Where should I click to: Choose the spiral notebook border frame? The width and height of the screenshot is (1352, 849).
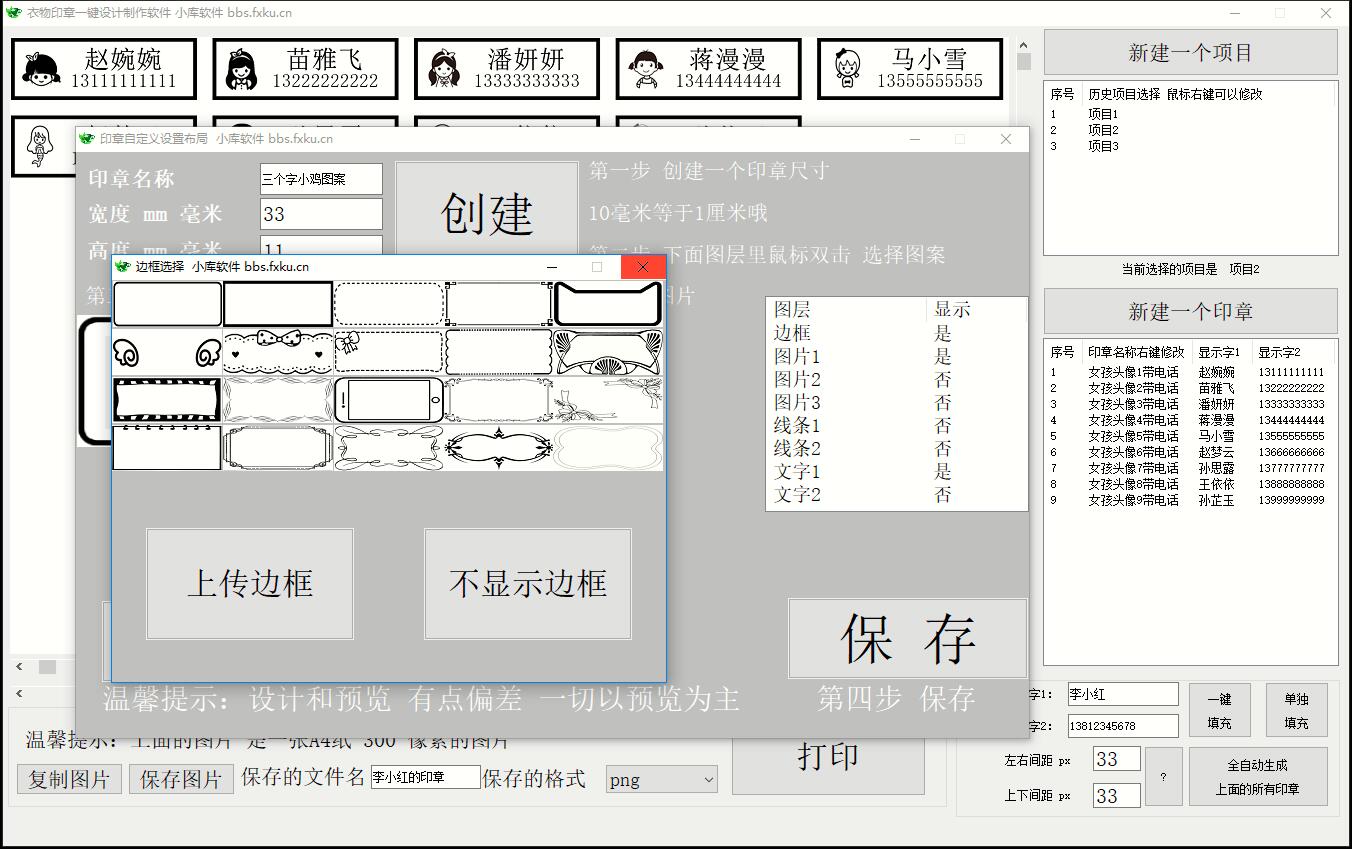click(167, 448)
